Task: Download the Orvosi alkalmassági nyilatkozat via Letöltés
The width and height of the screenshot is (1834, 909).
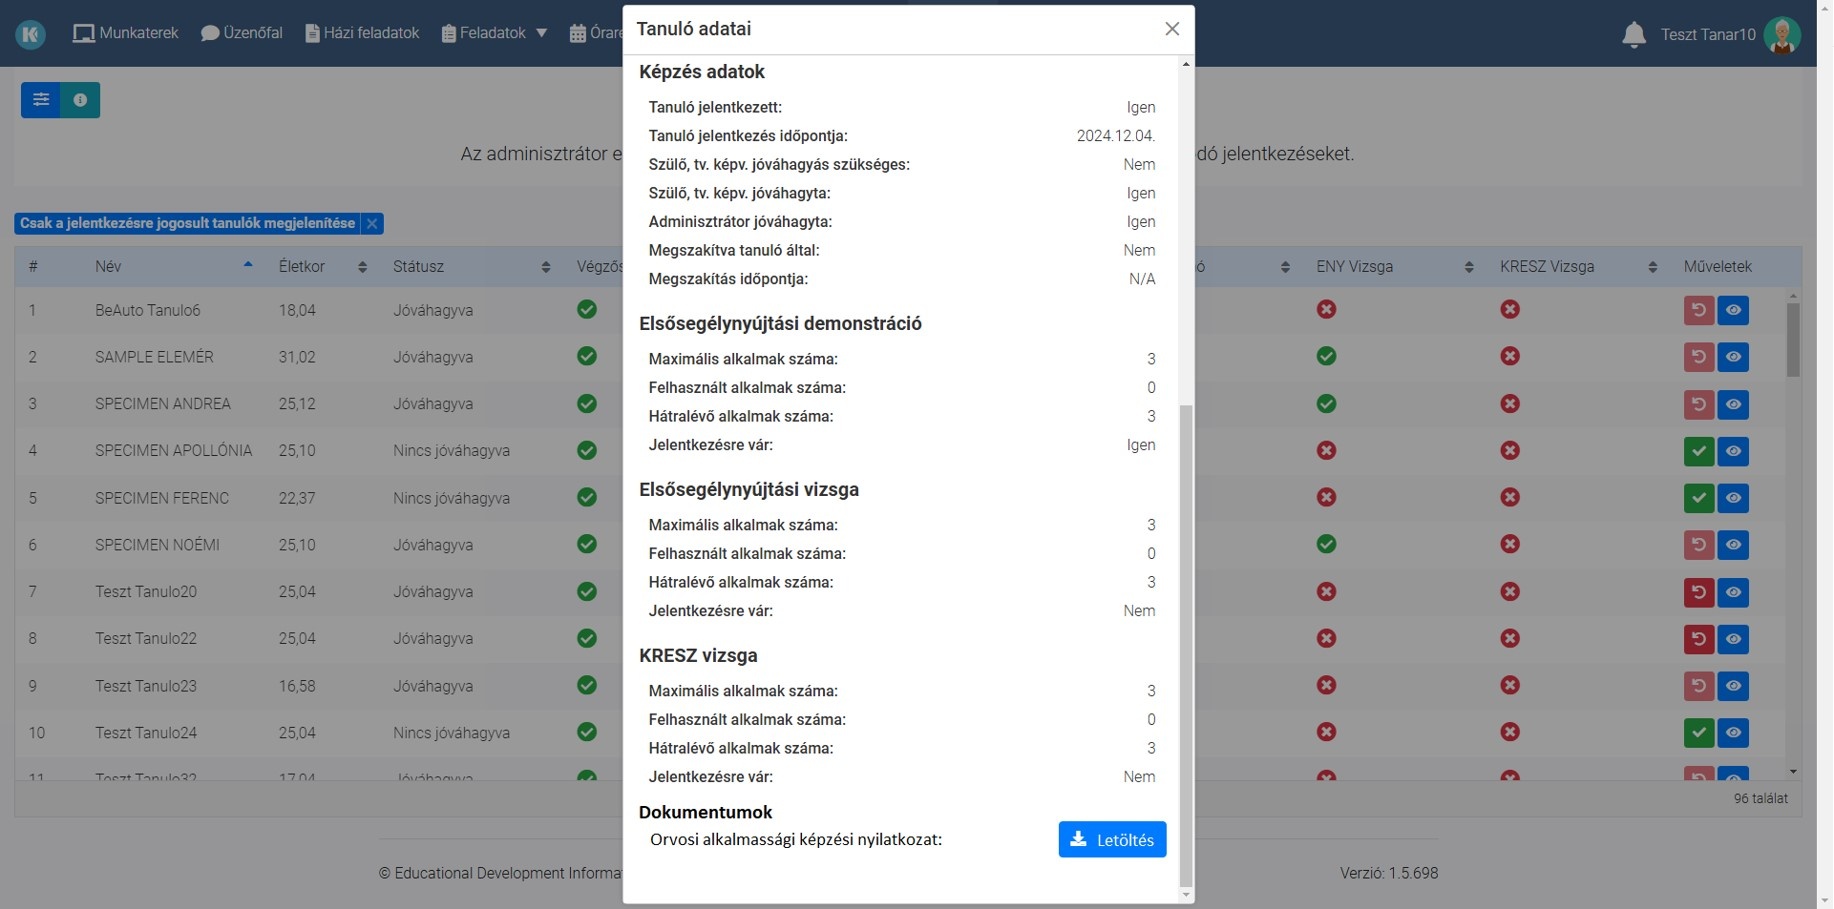Action: (x=1112, y=839)
